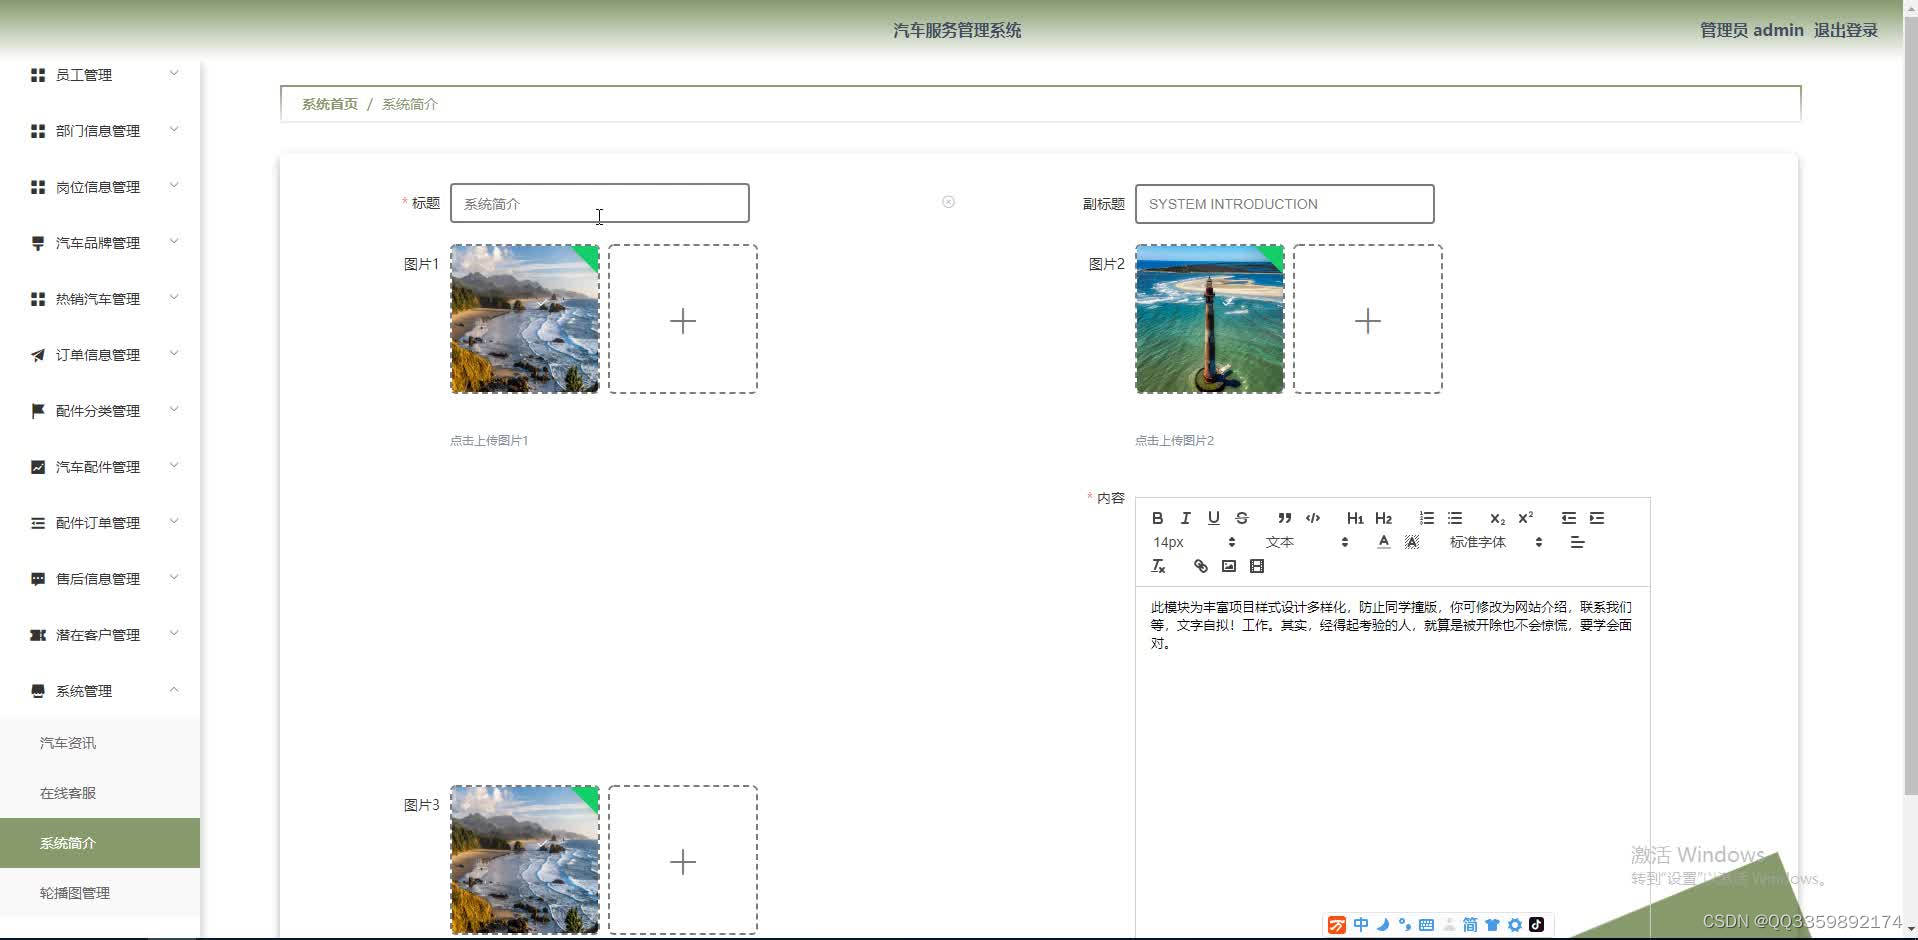1918x940 pixels.
Task: Toggle IME simplified 简 character mode
Action: pos(1470,925)
